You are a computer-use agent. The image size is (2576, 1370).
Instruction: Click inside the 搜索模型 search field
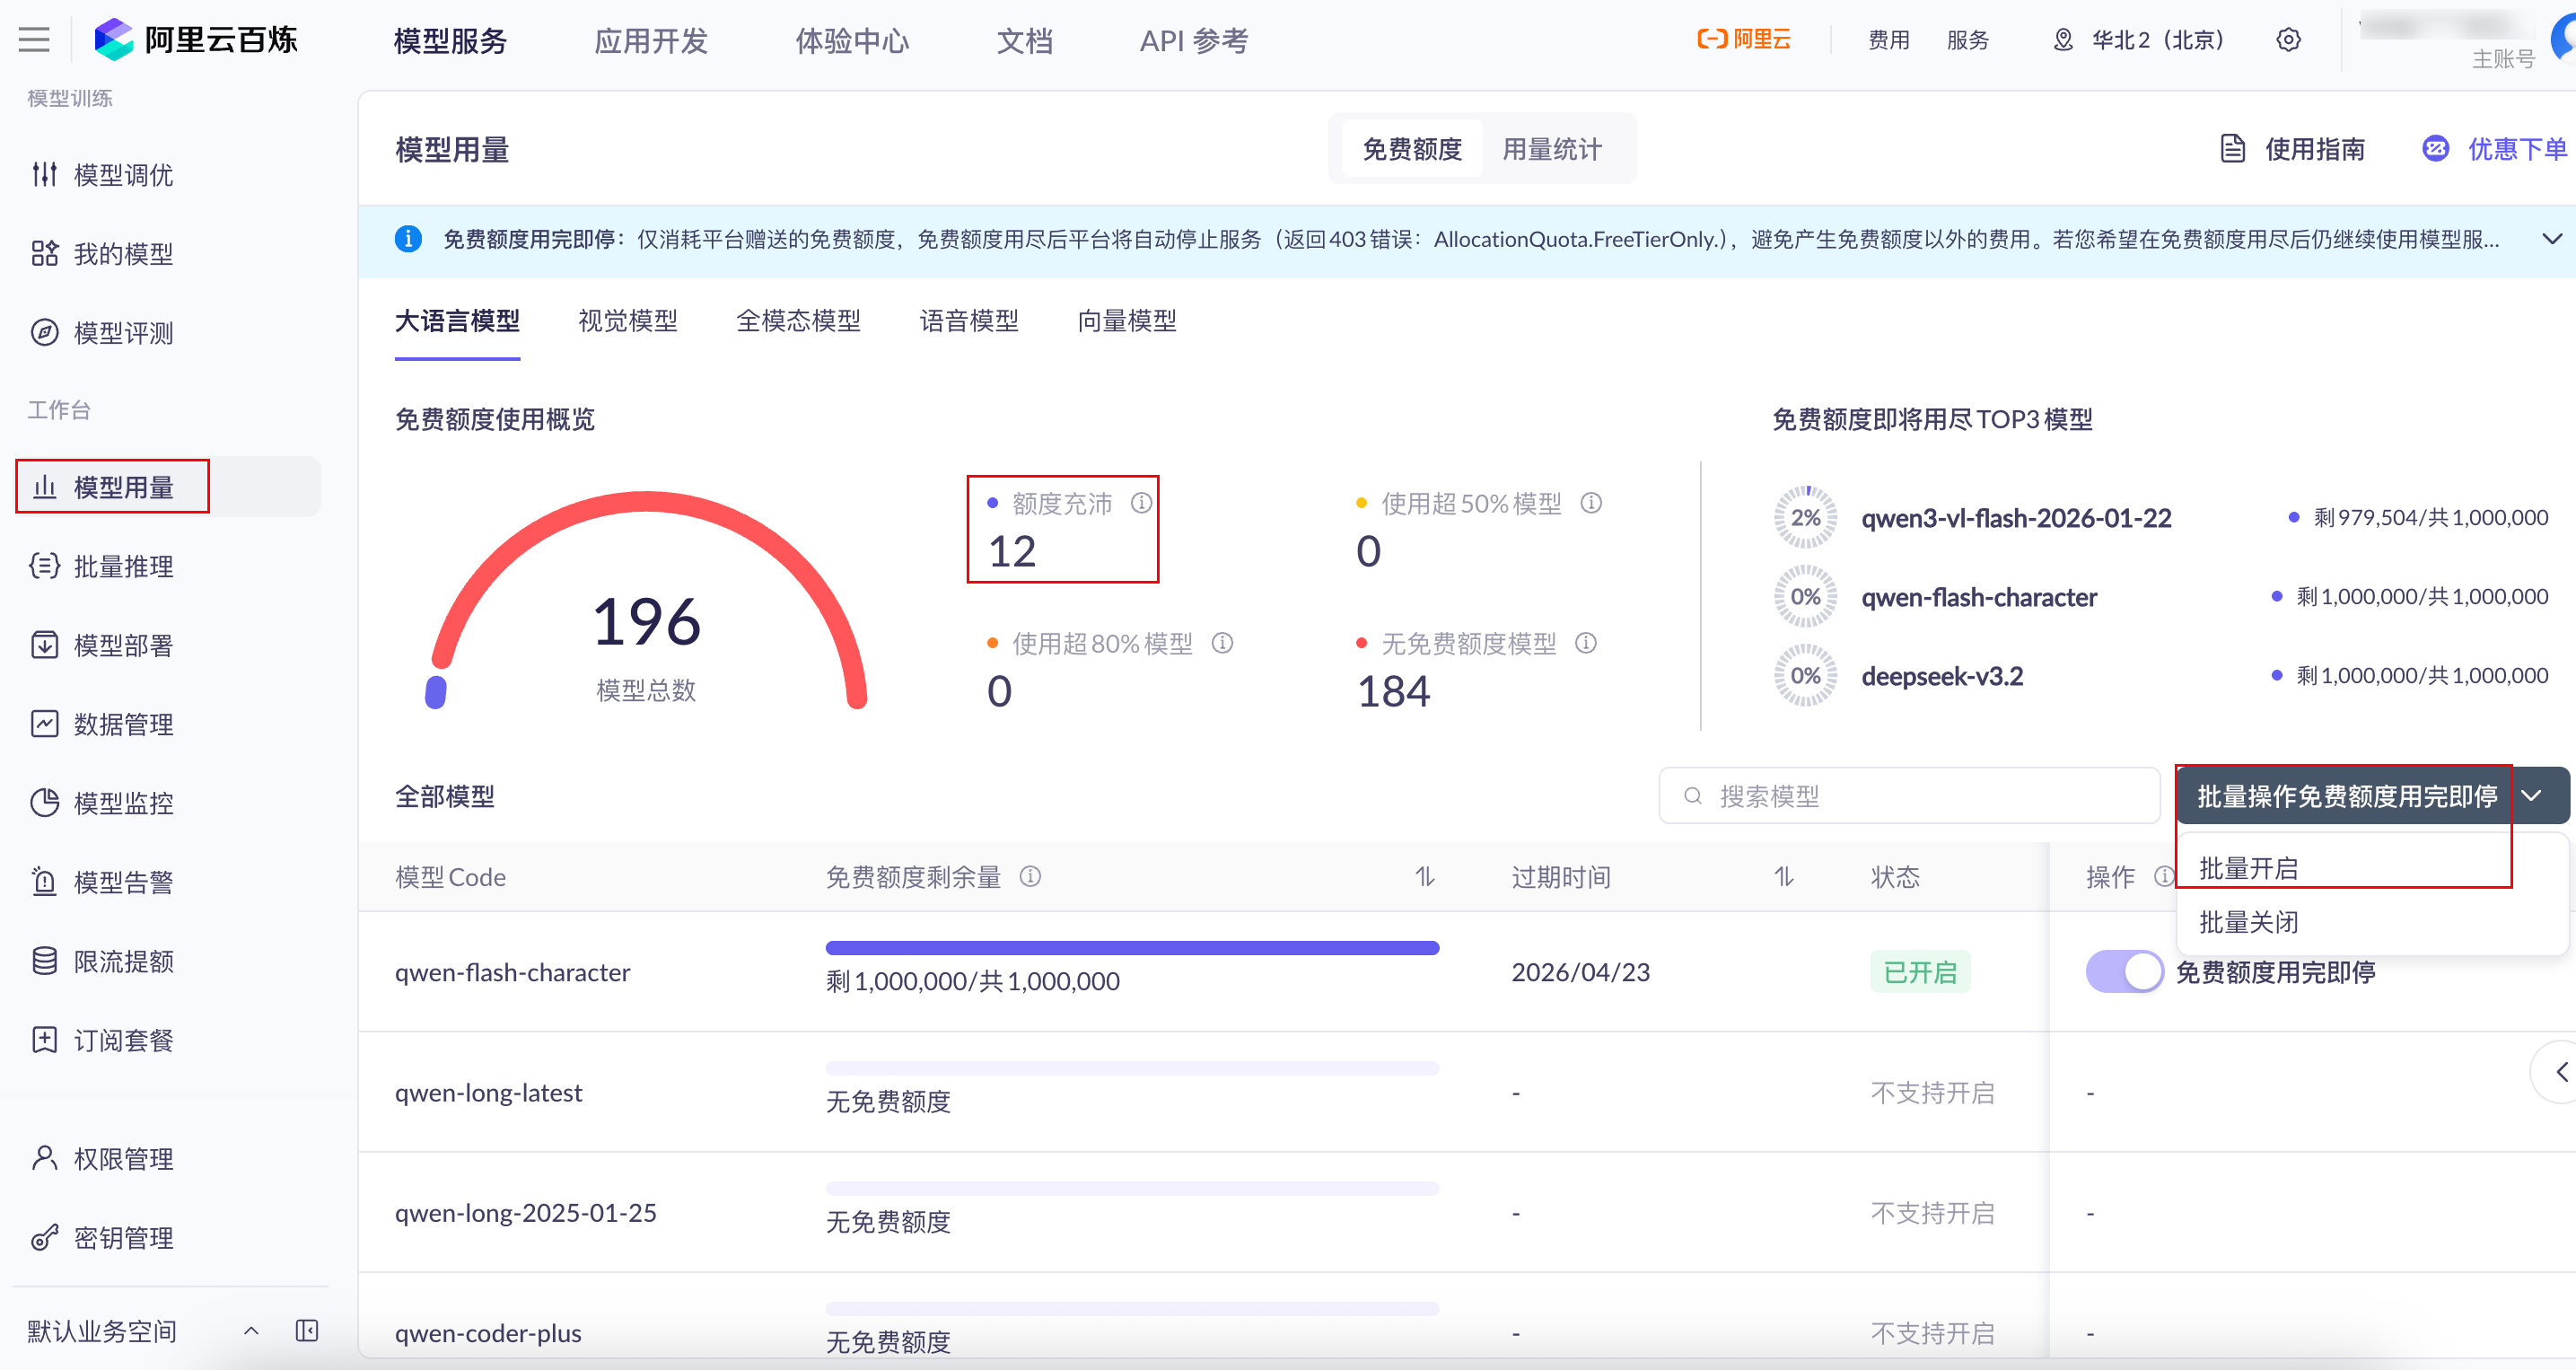pos(1909,796)
